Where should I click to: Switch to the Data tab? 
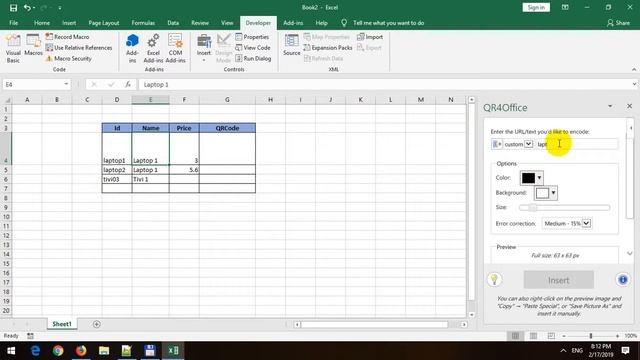(x=173, y=23)
